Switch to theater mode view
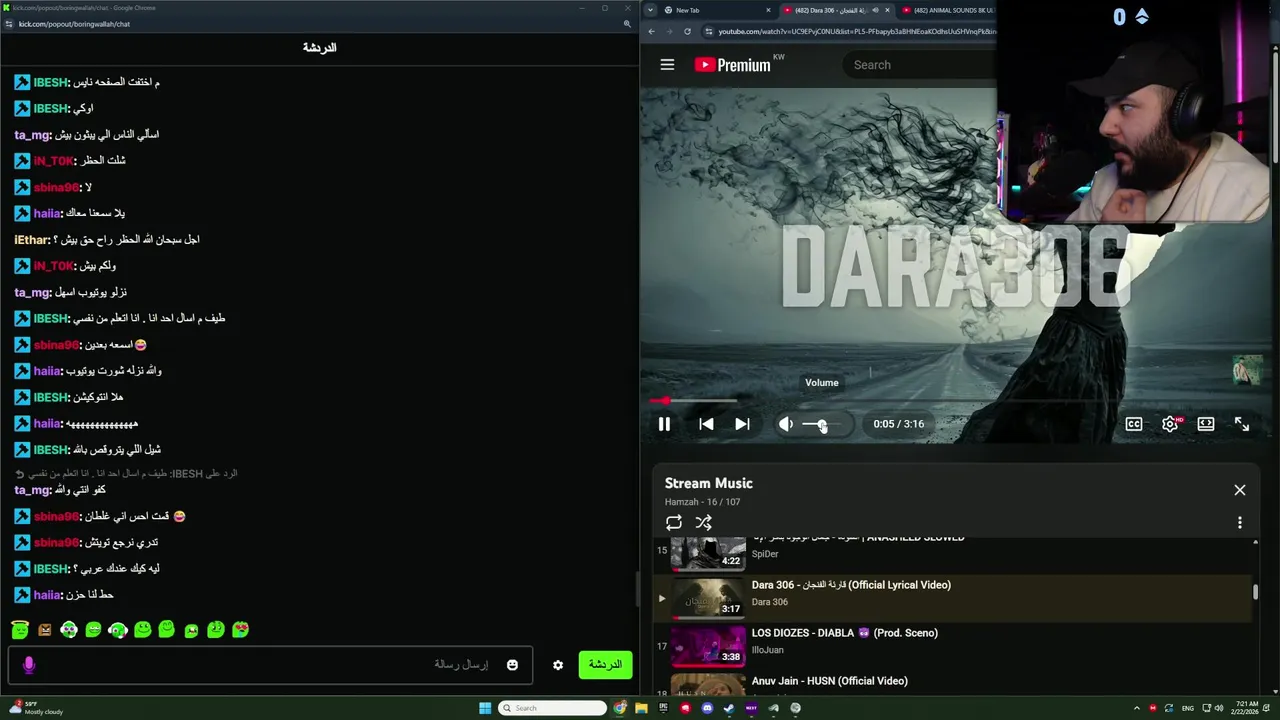Image resolution: width=1280 pixels, height=720 pixels. click(1206, 424)
